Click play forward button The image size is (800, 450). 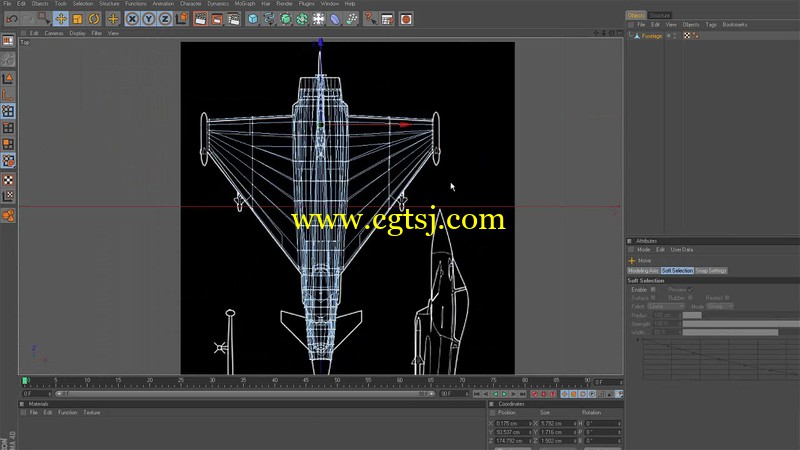click(504, 394)
